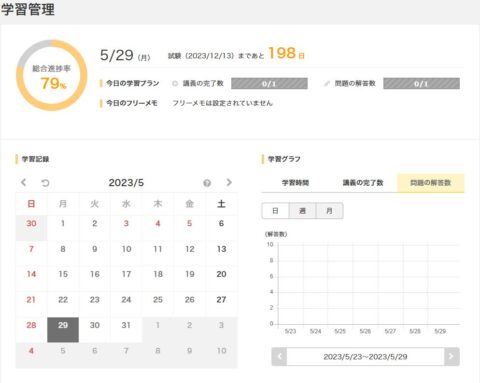
Task: Select next-month day 10 in calendar
Action: tap(221, 355)
